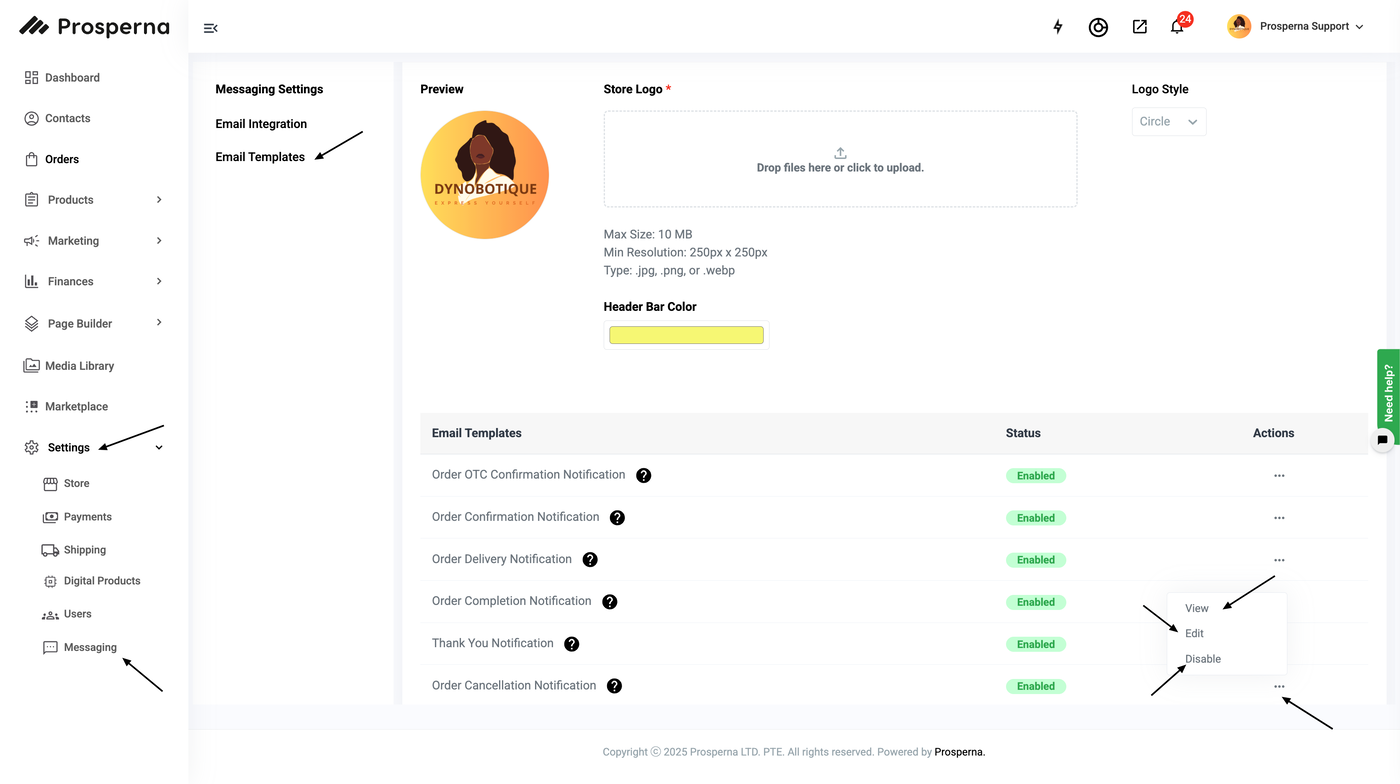Viewport: 1400px width, 784px height.
Task: Open the Email Integration settings
Action: tap(261, 124)
